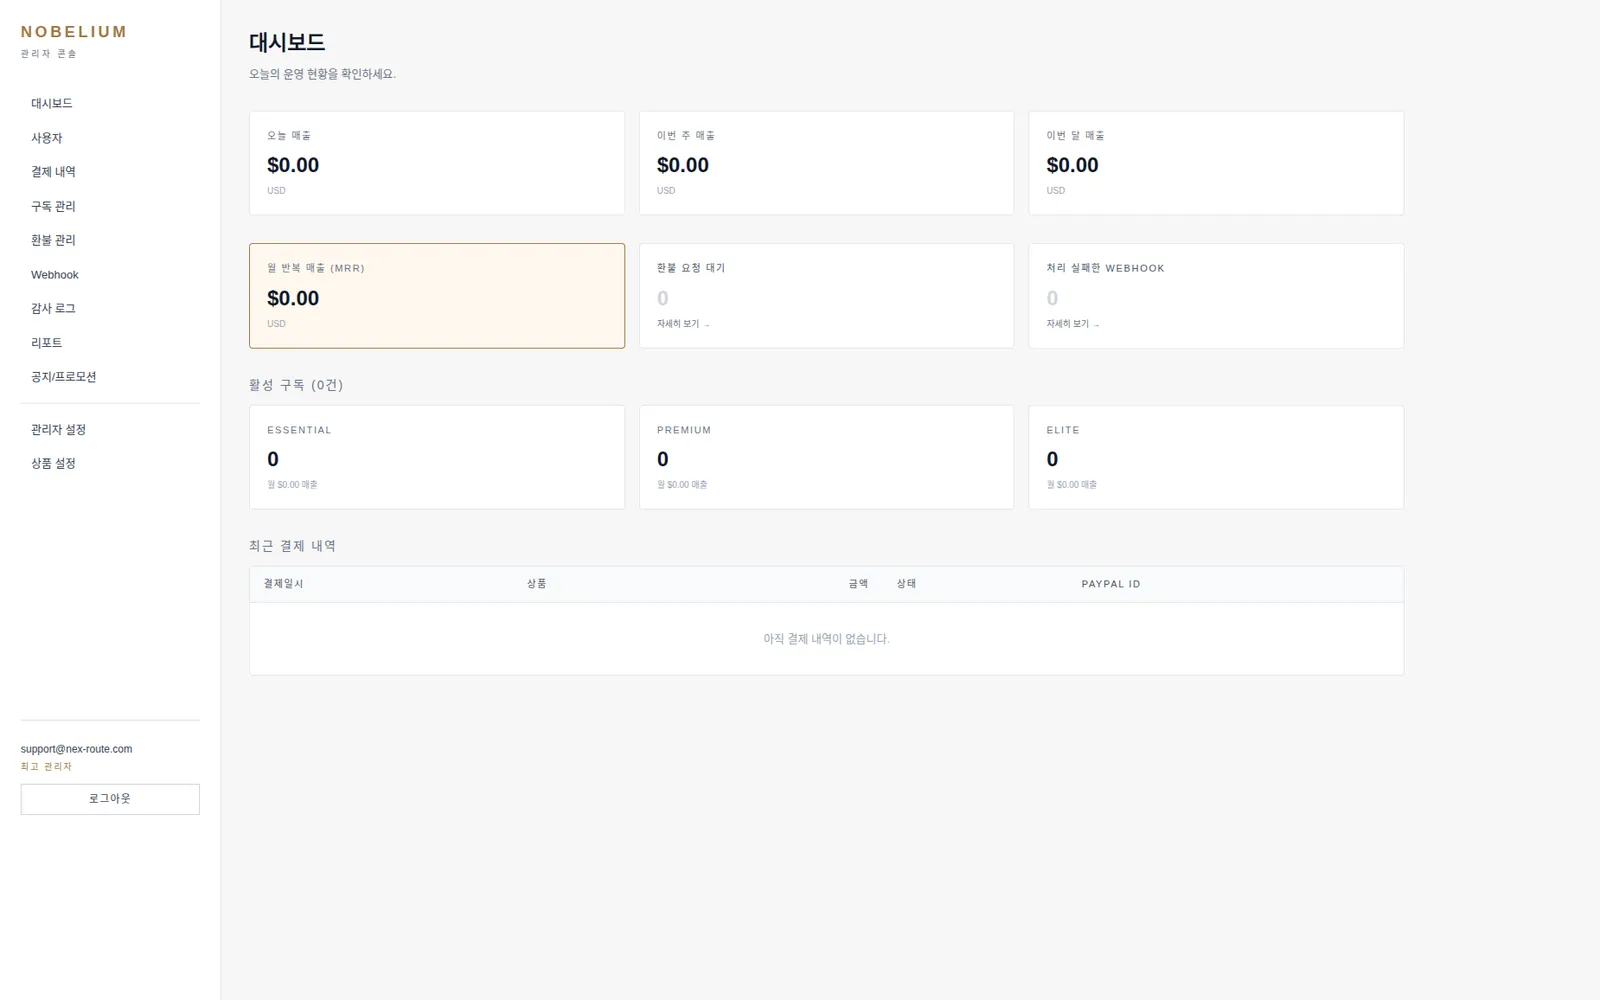This screenshot has width=1600, height=1000.
Task: Click the 오늘 매출 card
Action: (437, 163)
